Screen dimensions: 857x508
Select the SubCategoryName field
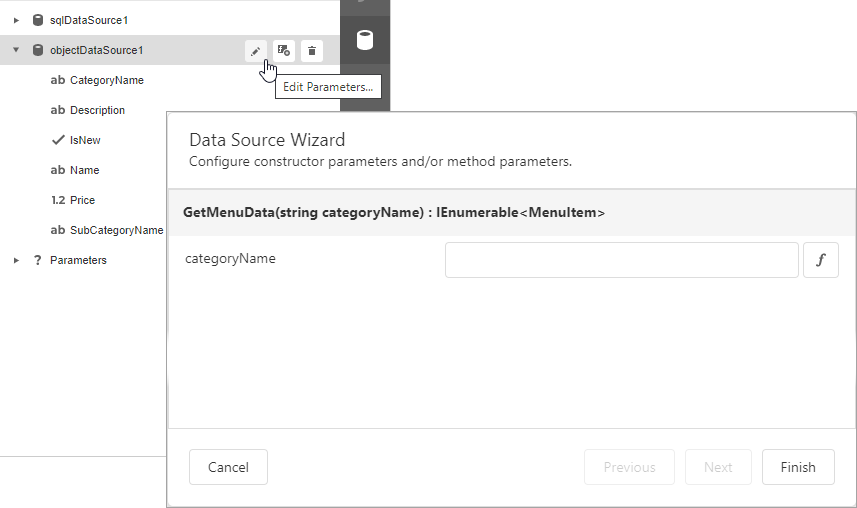click(116, 230)
